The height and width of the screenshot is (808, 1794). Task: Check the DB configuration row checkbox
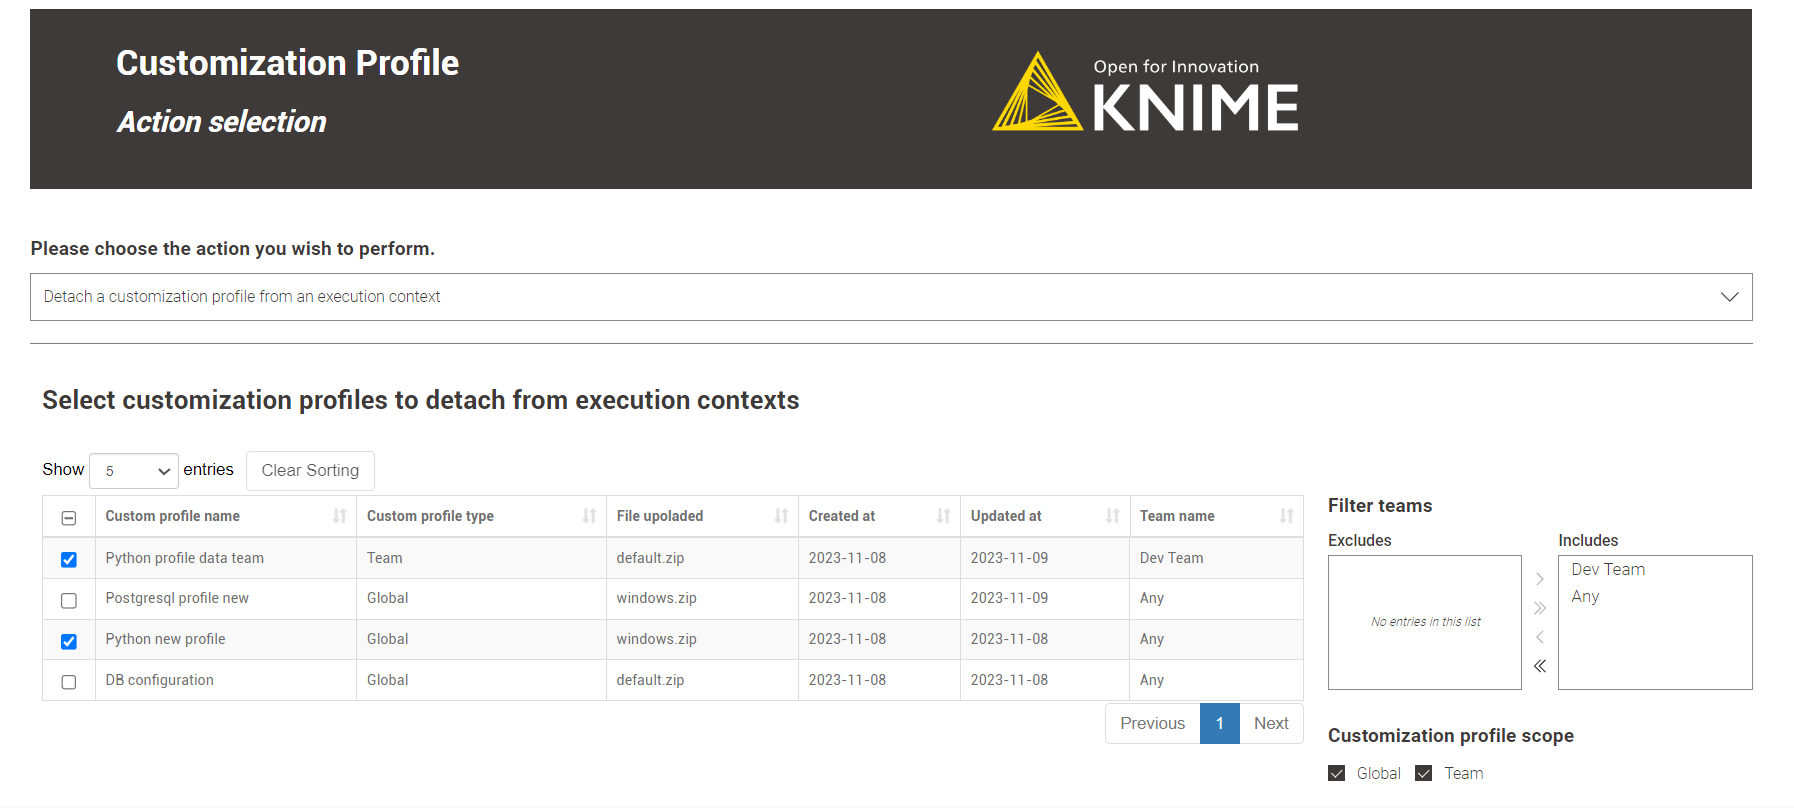click(x=69, y=682)
